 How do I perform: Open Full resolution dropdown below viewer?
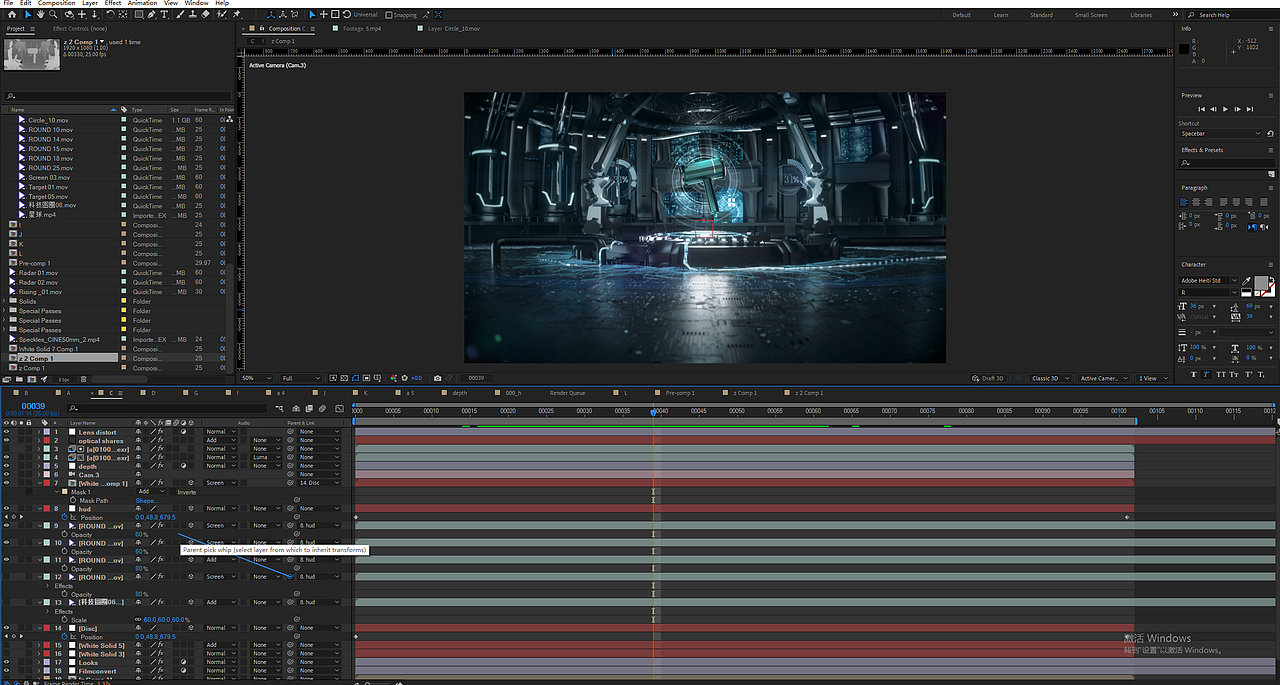click(300, 378)
